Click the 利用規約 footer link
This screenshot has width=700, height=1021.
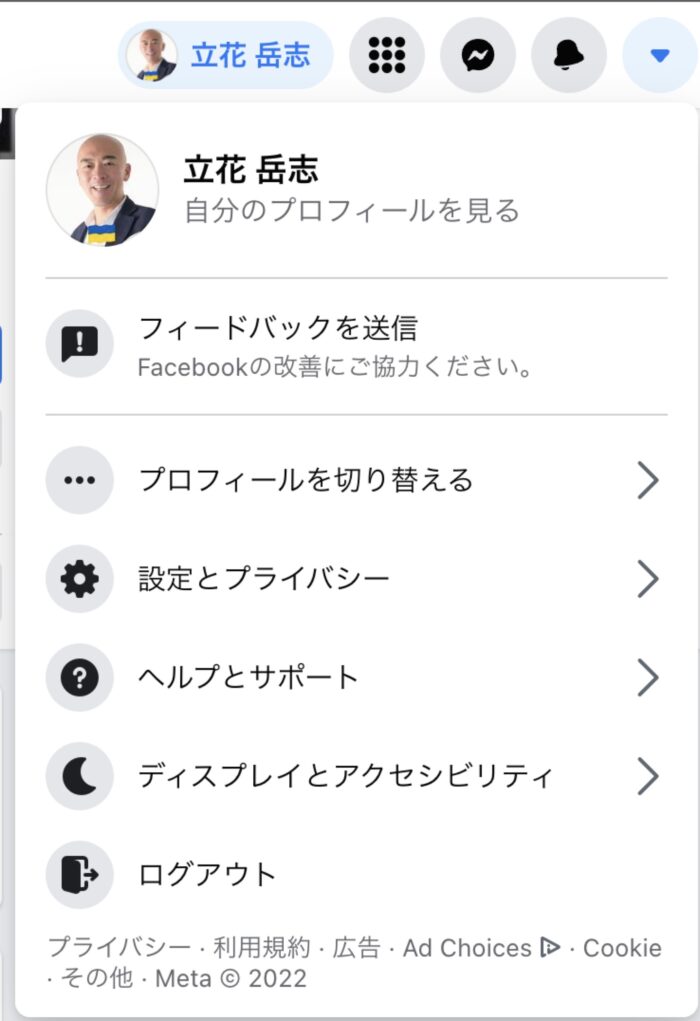[262, 947]
